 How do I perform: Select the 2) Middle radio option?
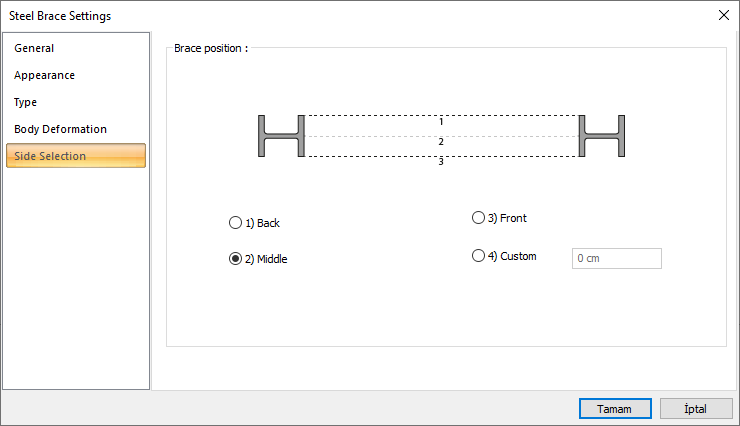click(236, 259)
